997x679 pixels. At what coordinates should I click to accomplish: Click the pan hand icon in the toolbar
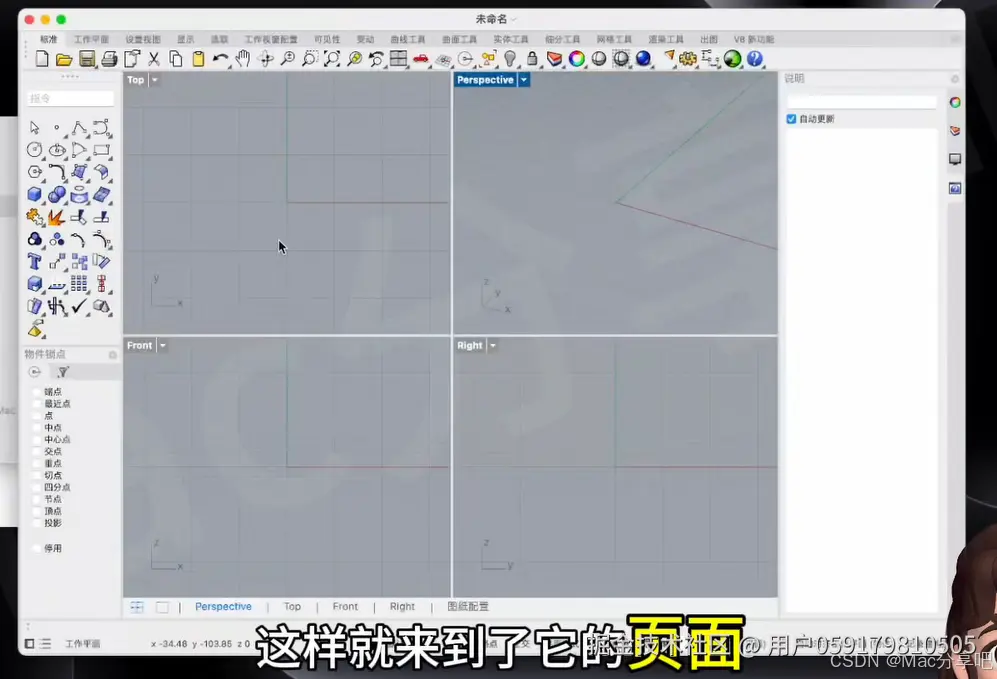click(x=243, y=60)
